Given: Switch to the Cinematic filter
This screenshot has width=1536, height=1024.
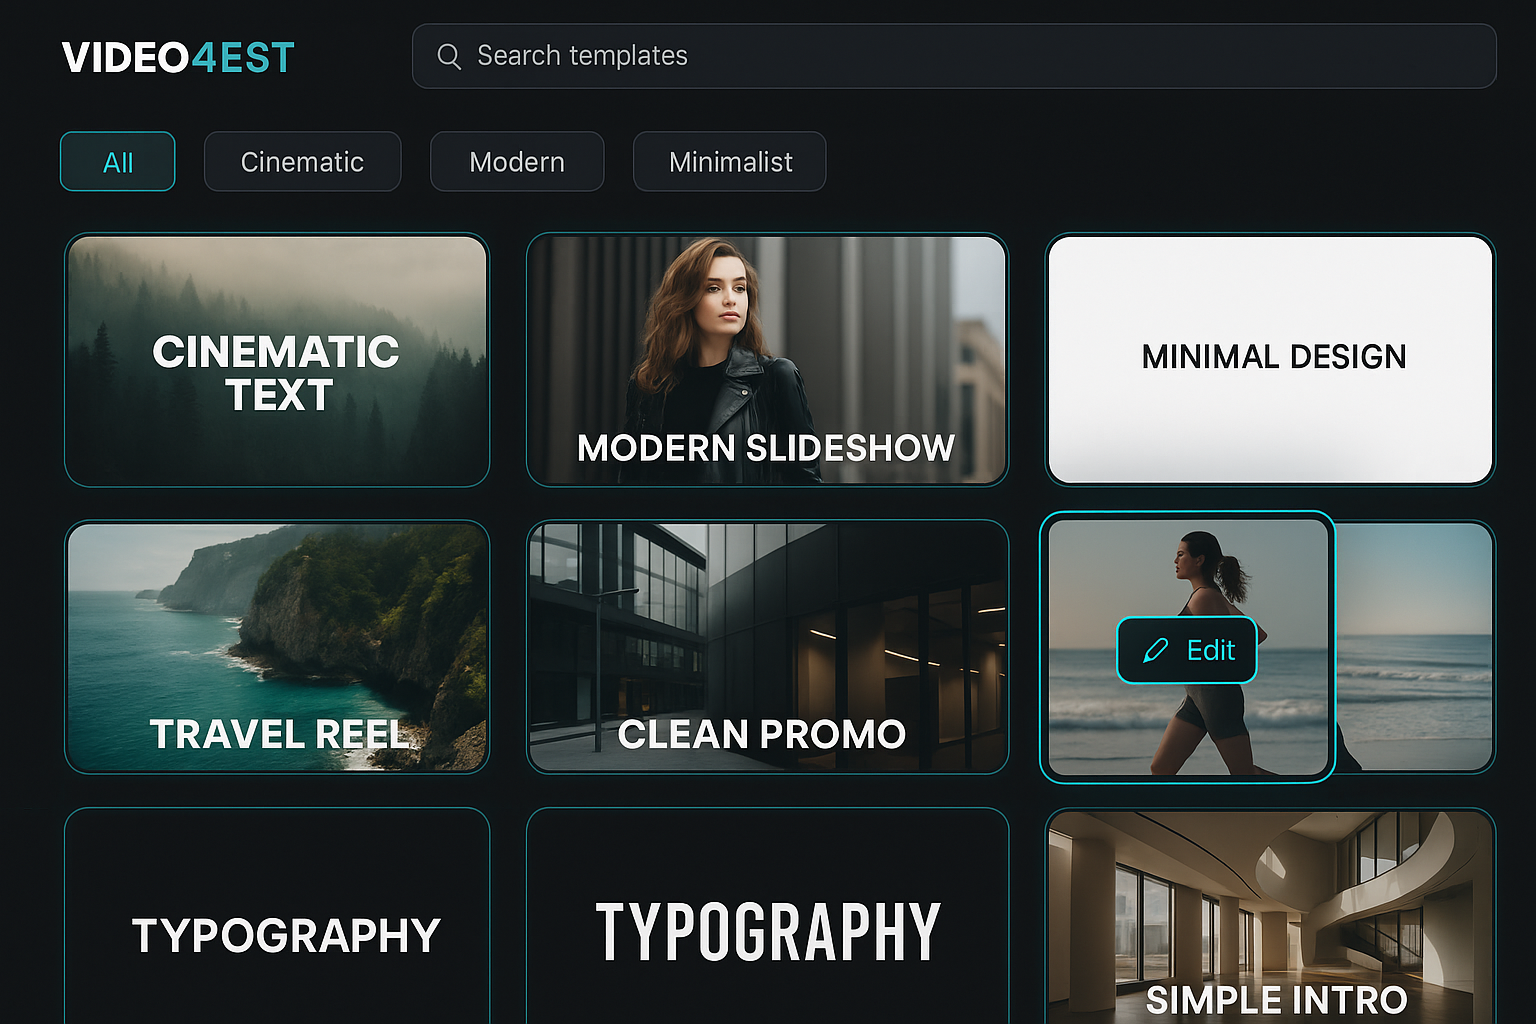Looking at the screenshot, I should pyautogui.click(x=302, y=161).
